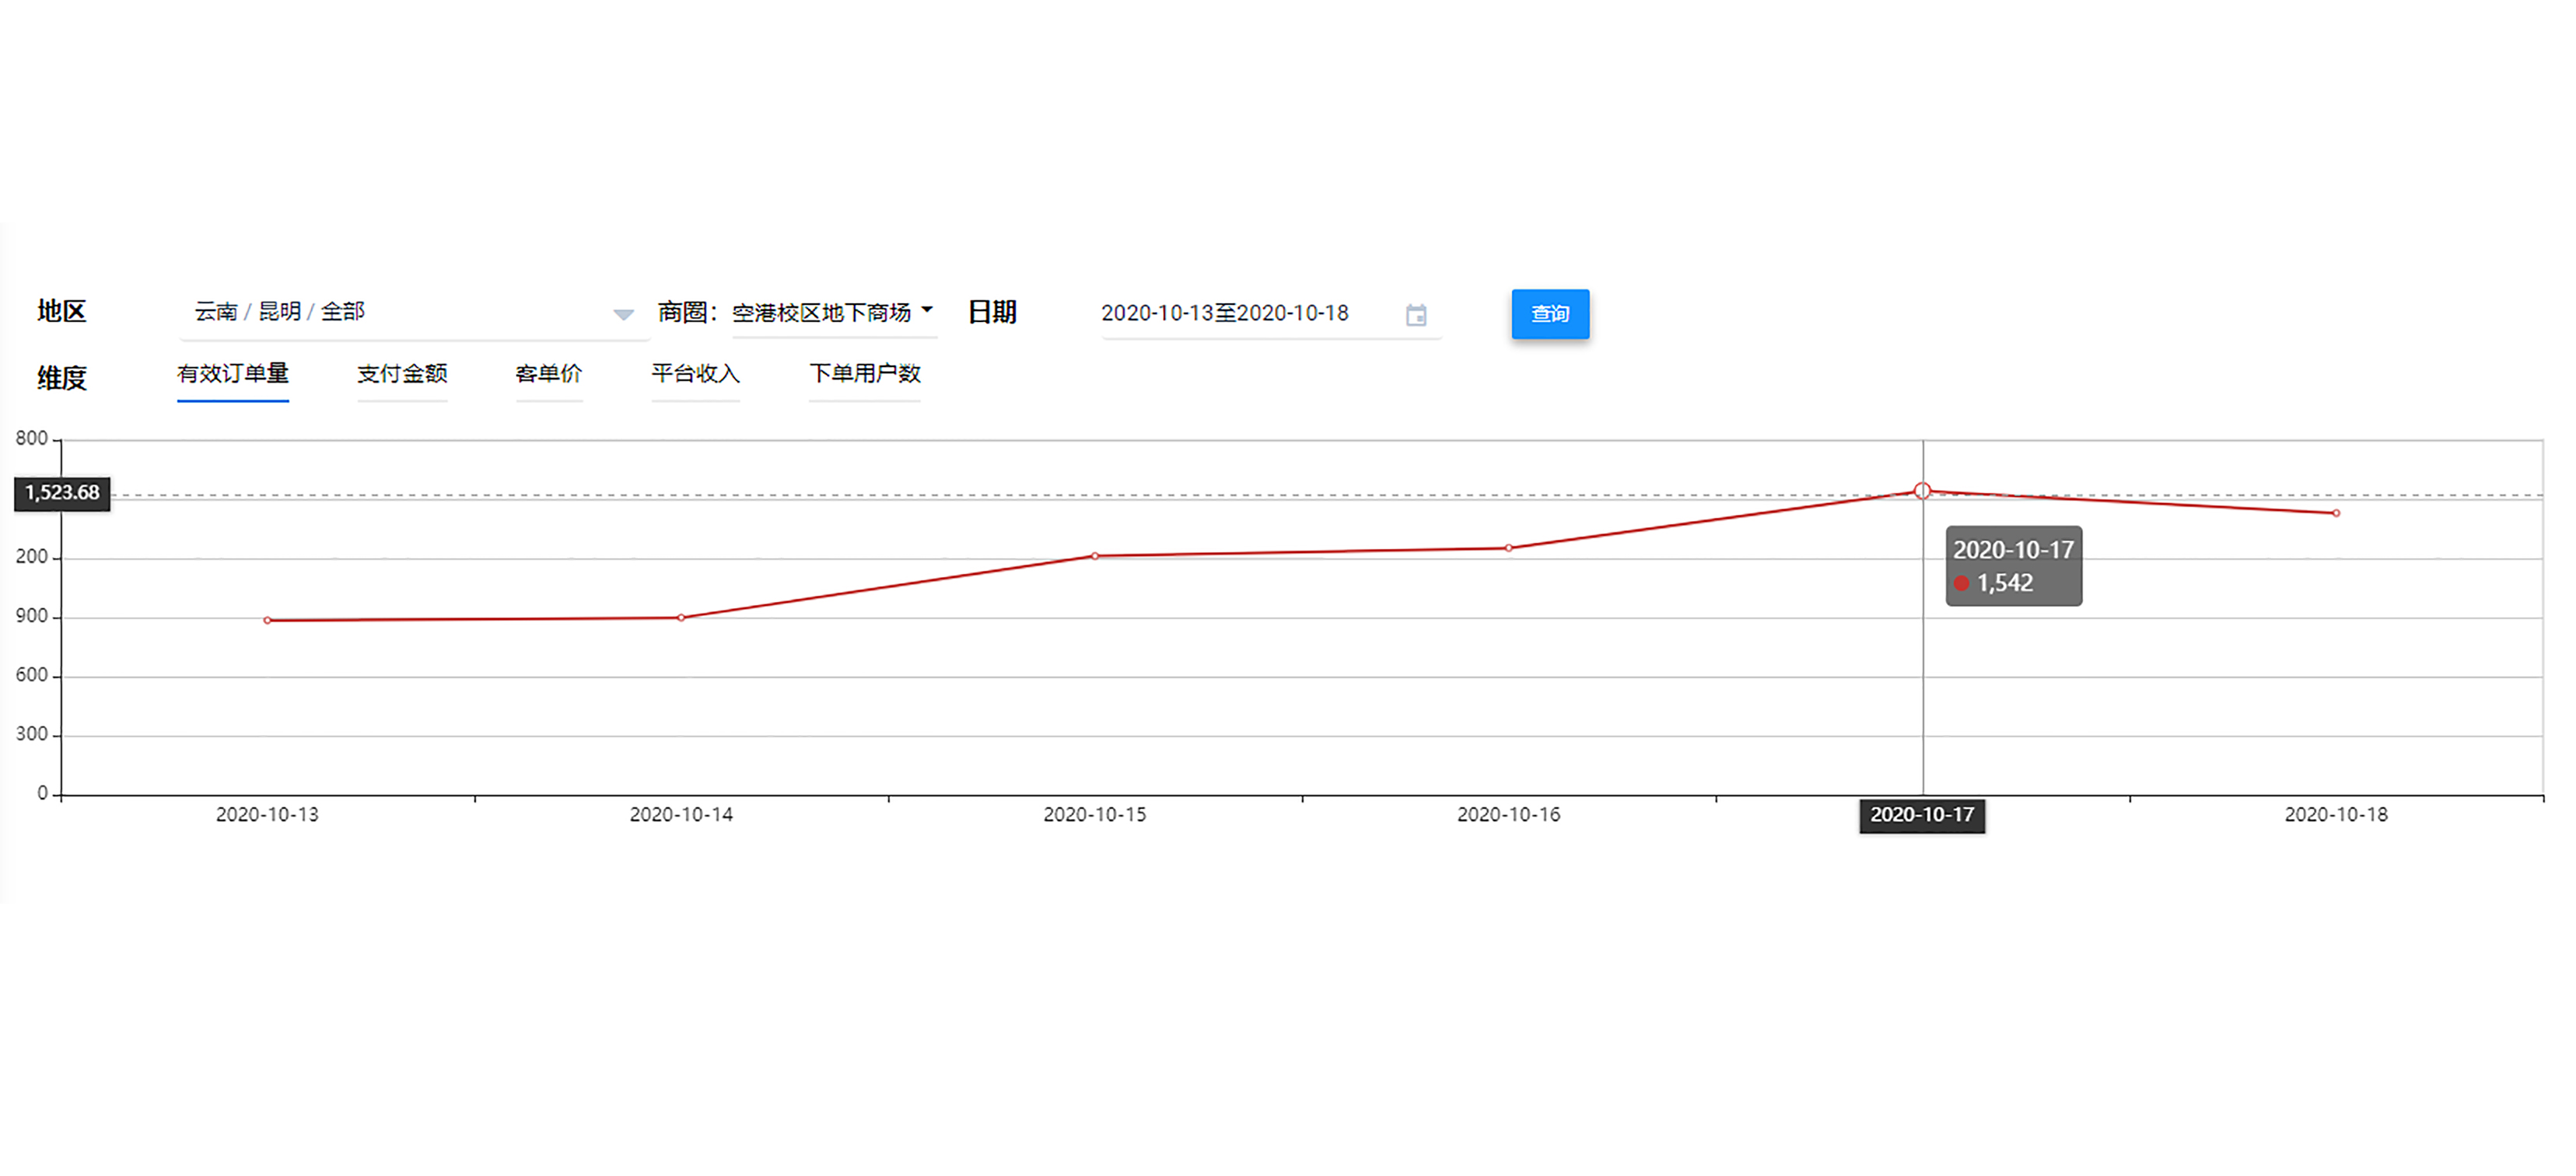Click the 2020-10-14 data point marker
This screenshot has width=2576, height=1176.
pos(681,618)
